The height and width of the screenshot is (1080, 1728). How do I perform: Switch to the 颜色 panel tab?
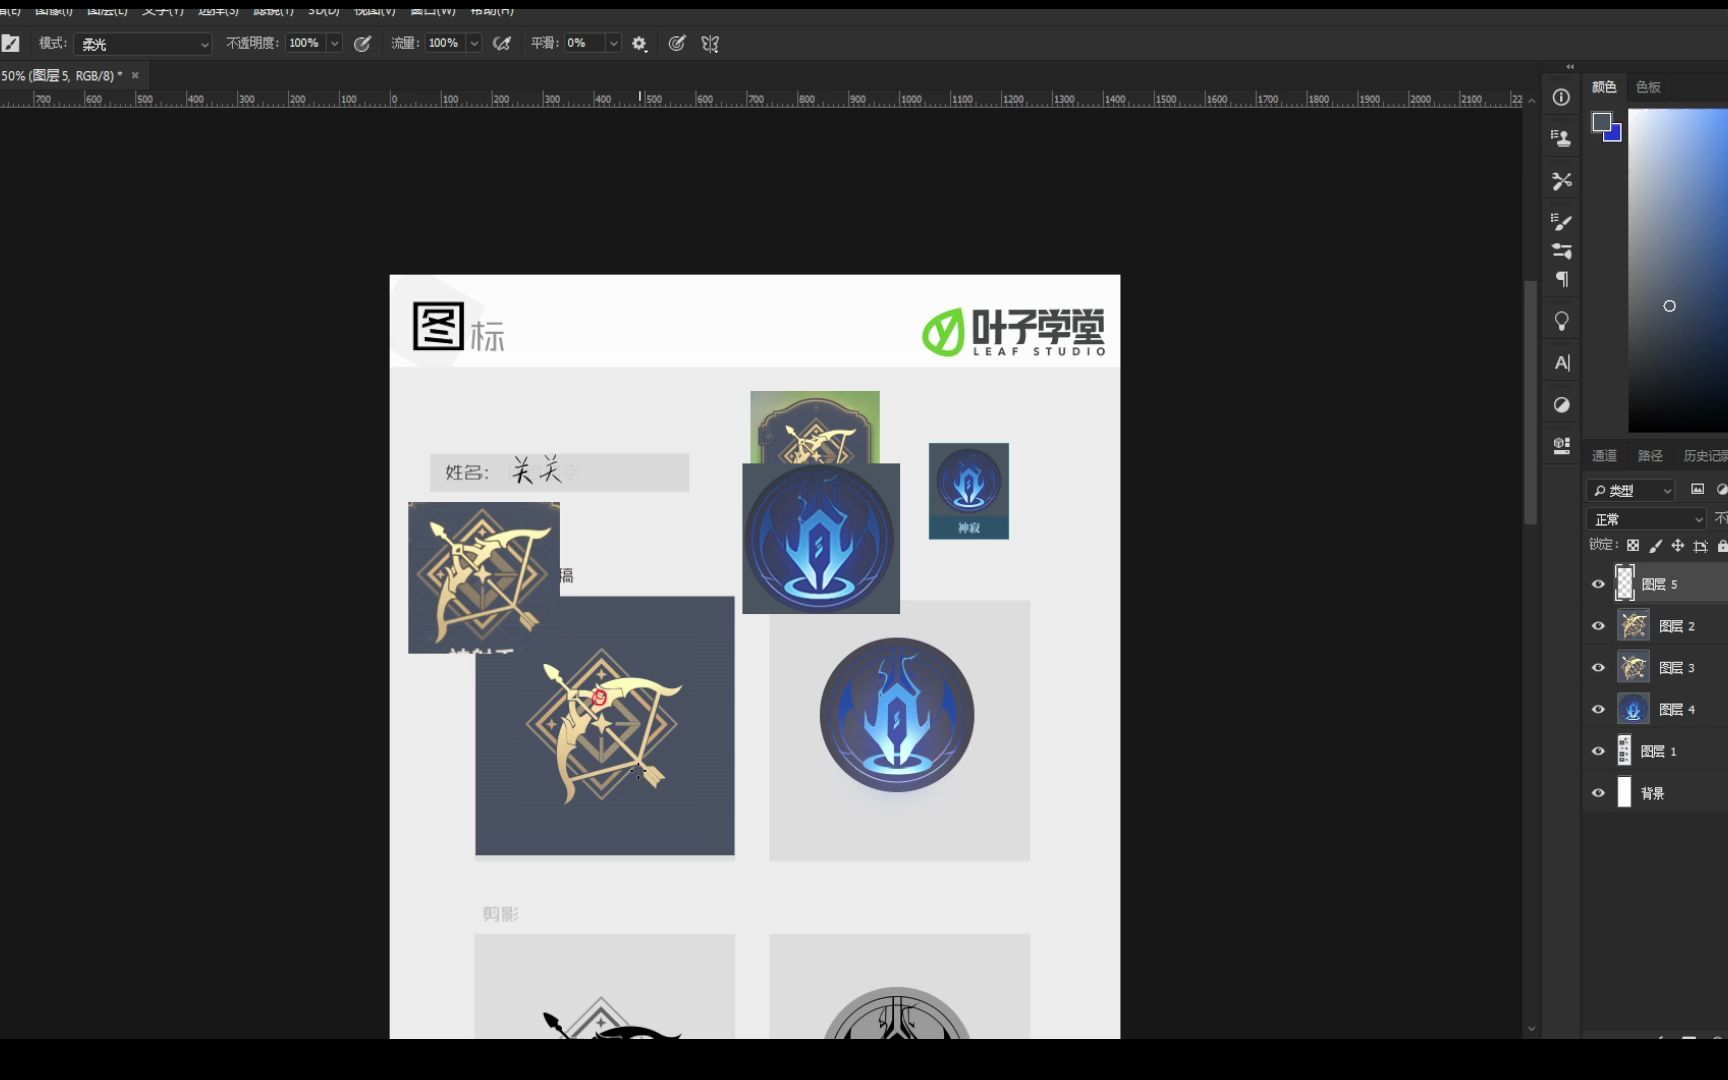pos(1604,87)
